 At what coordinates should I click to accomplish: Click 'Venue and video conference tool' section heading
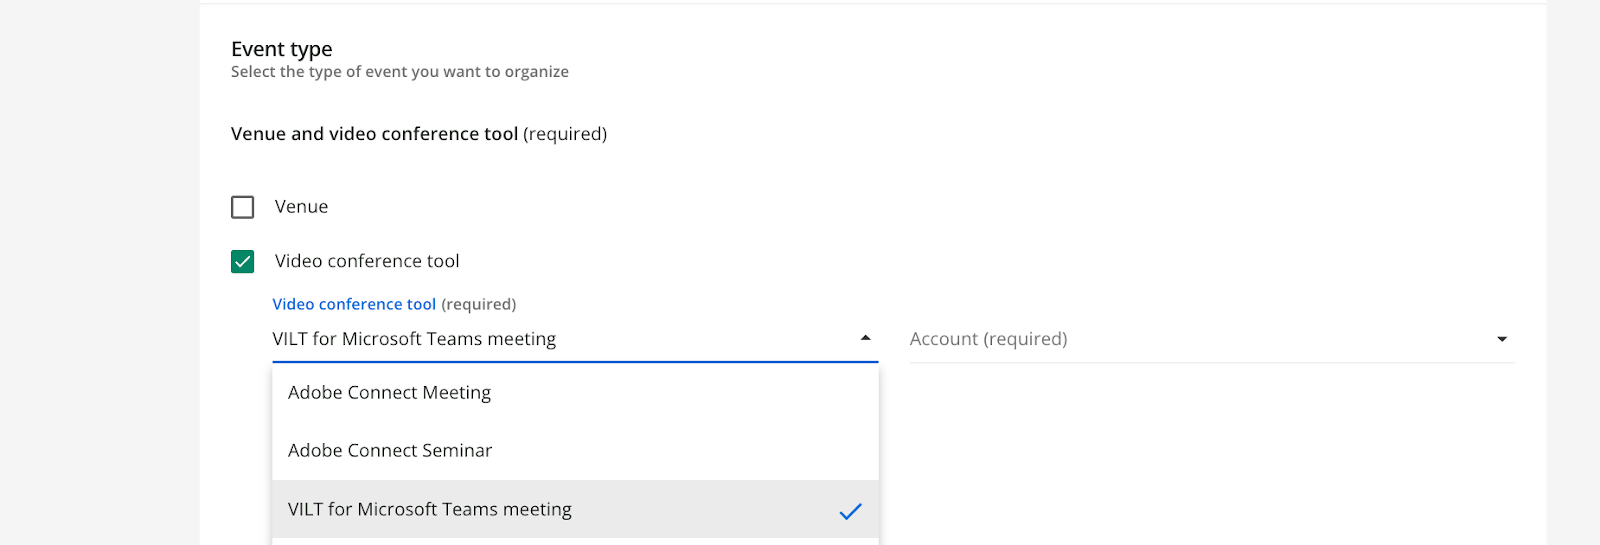point(374,134)
